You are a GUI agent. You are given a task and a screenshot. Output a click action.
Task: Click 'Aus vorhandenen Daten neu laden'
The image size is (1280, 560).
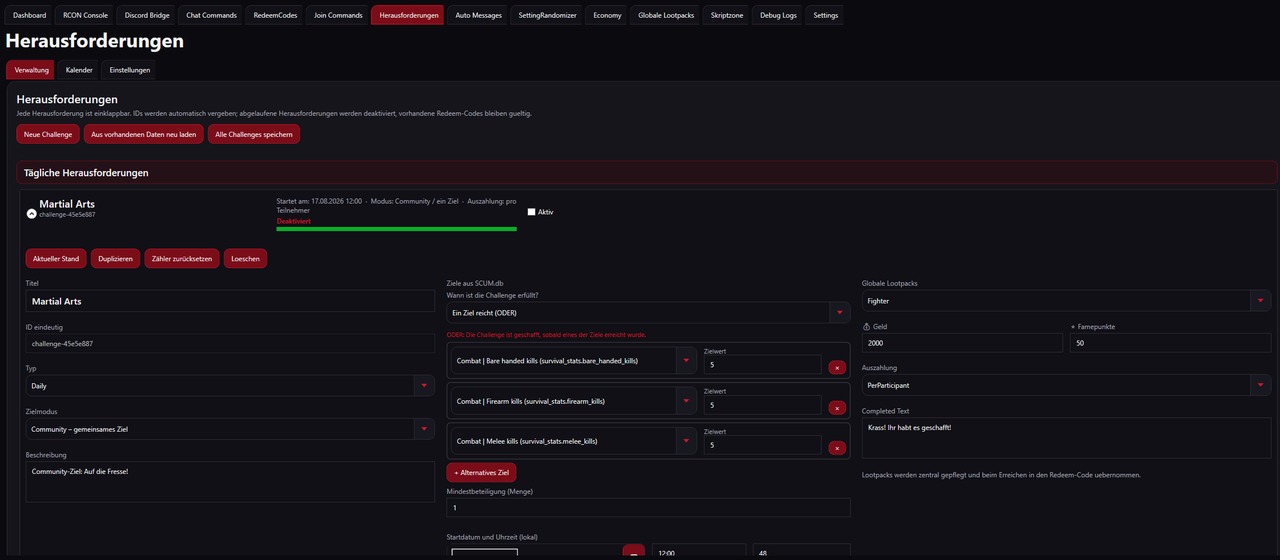(144, 134)
